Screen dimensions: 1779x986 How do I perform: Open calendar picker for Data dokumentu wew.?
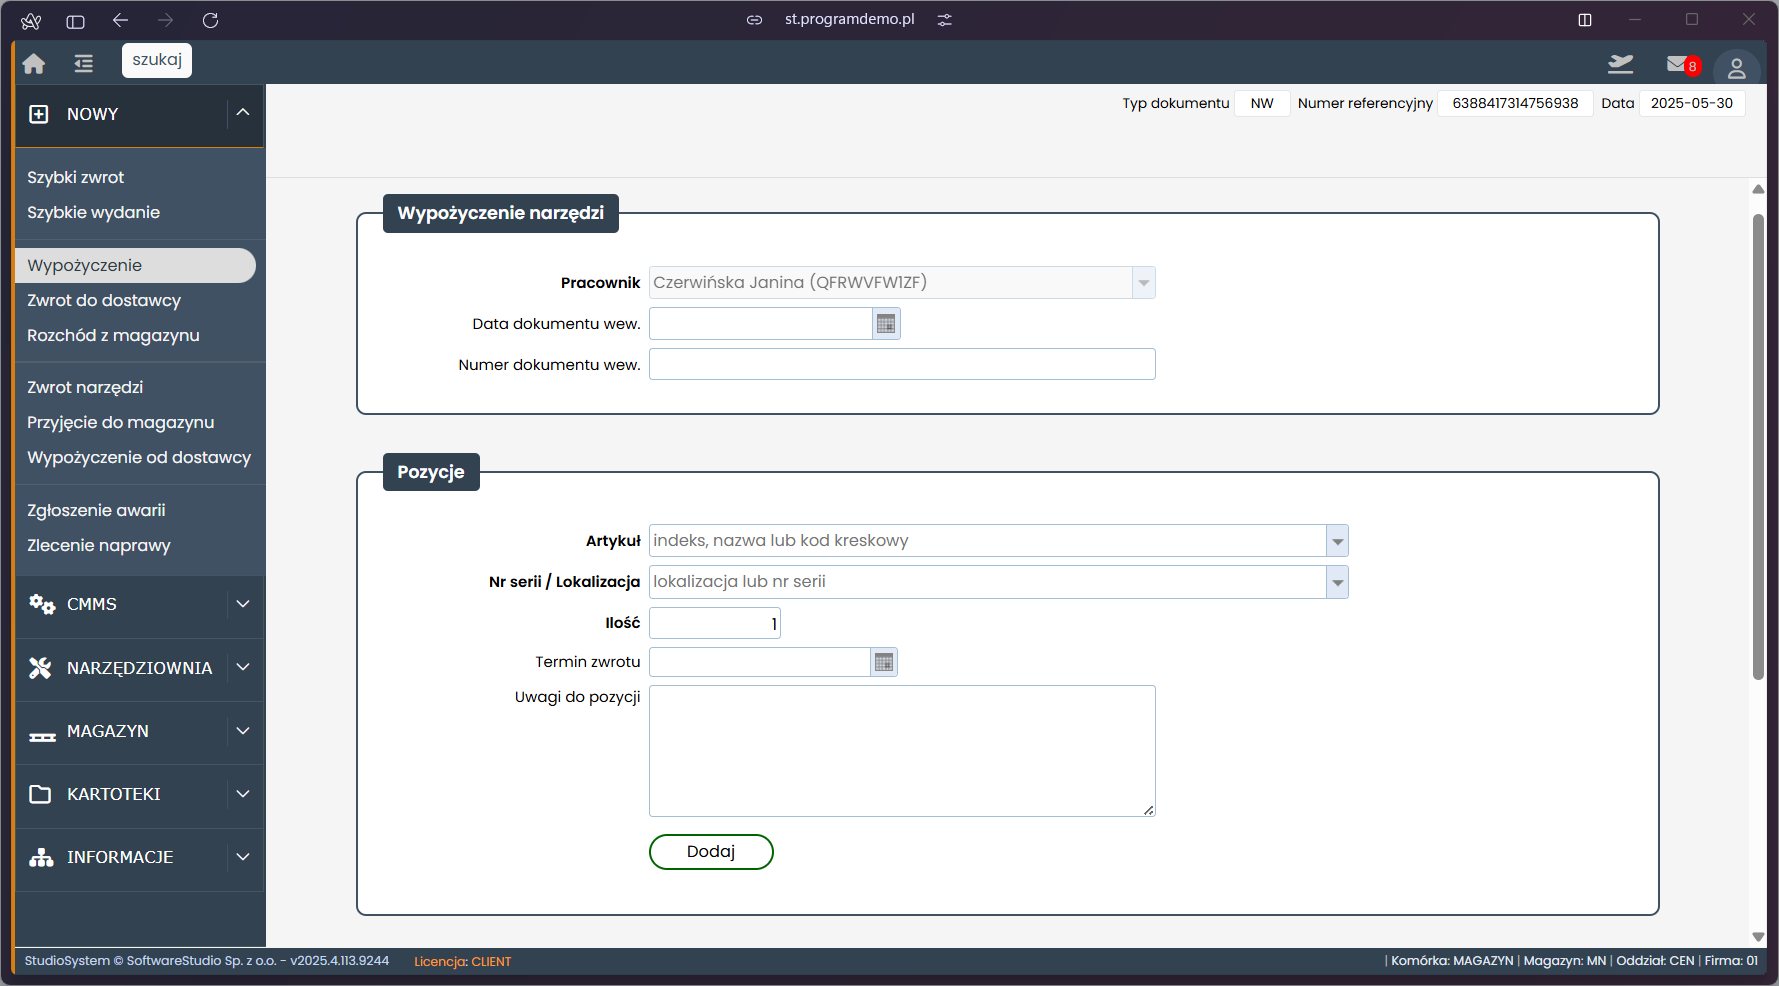pos(885,324)
